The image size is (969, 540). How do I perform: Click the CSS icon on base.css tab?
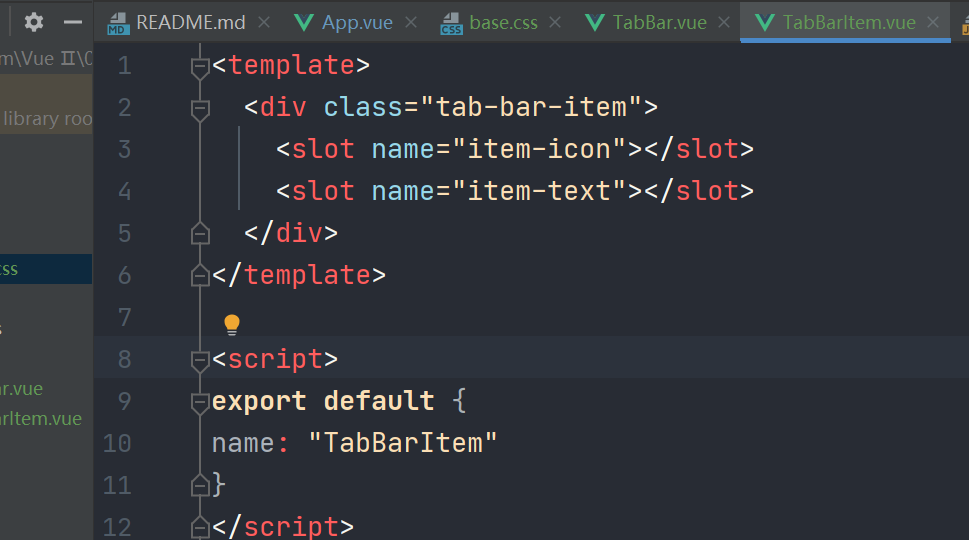451,24
